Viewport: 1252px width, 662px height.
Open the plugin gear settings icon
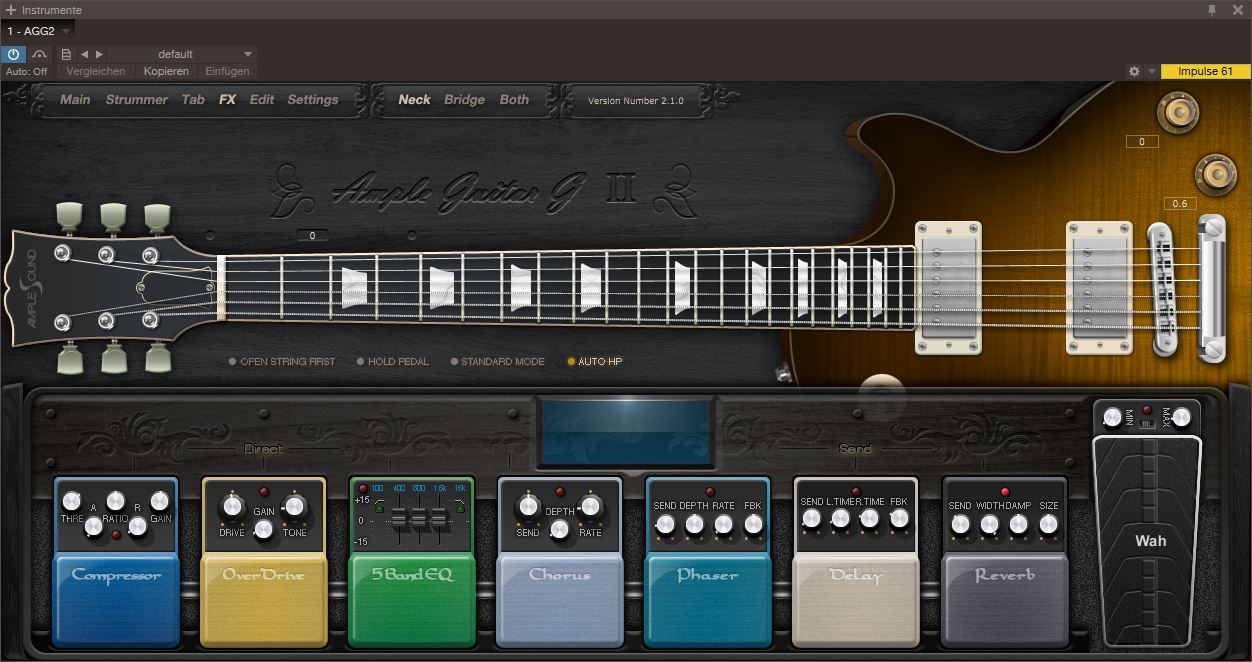(x=1134, y=72)
